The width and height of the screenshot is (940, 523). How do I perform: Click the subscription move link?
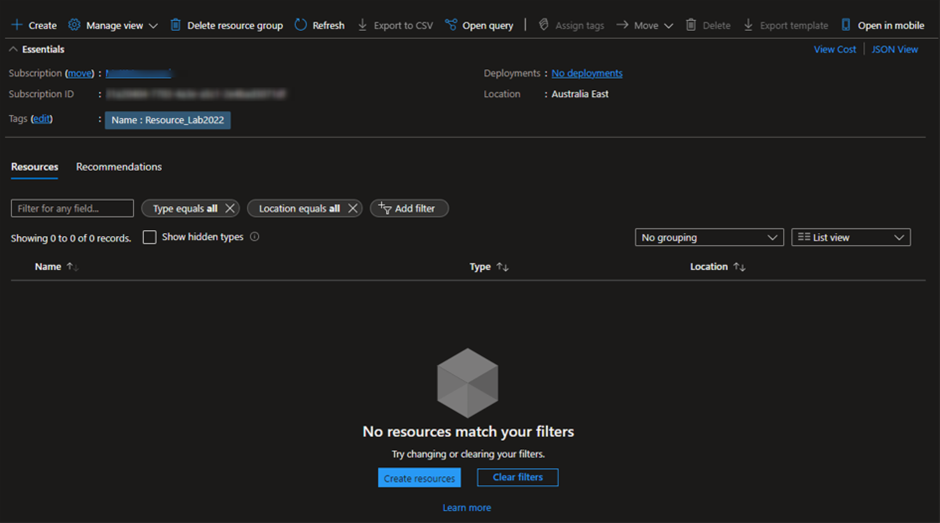tap(80, 73)
